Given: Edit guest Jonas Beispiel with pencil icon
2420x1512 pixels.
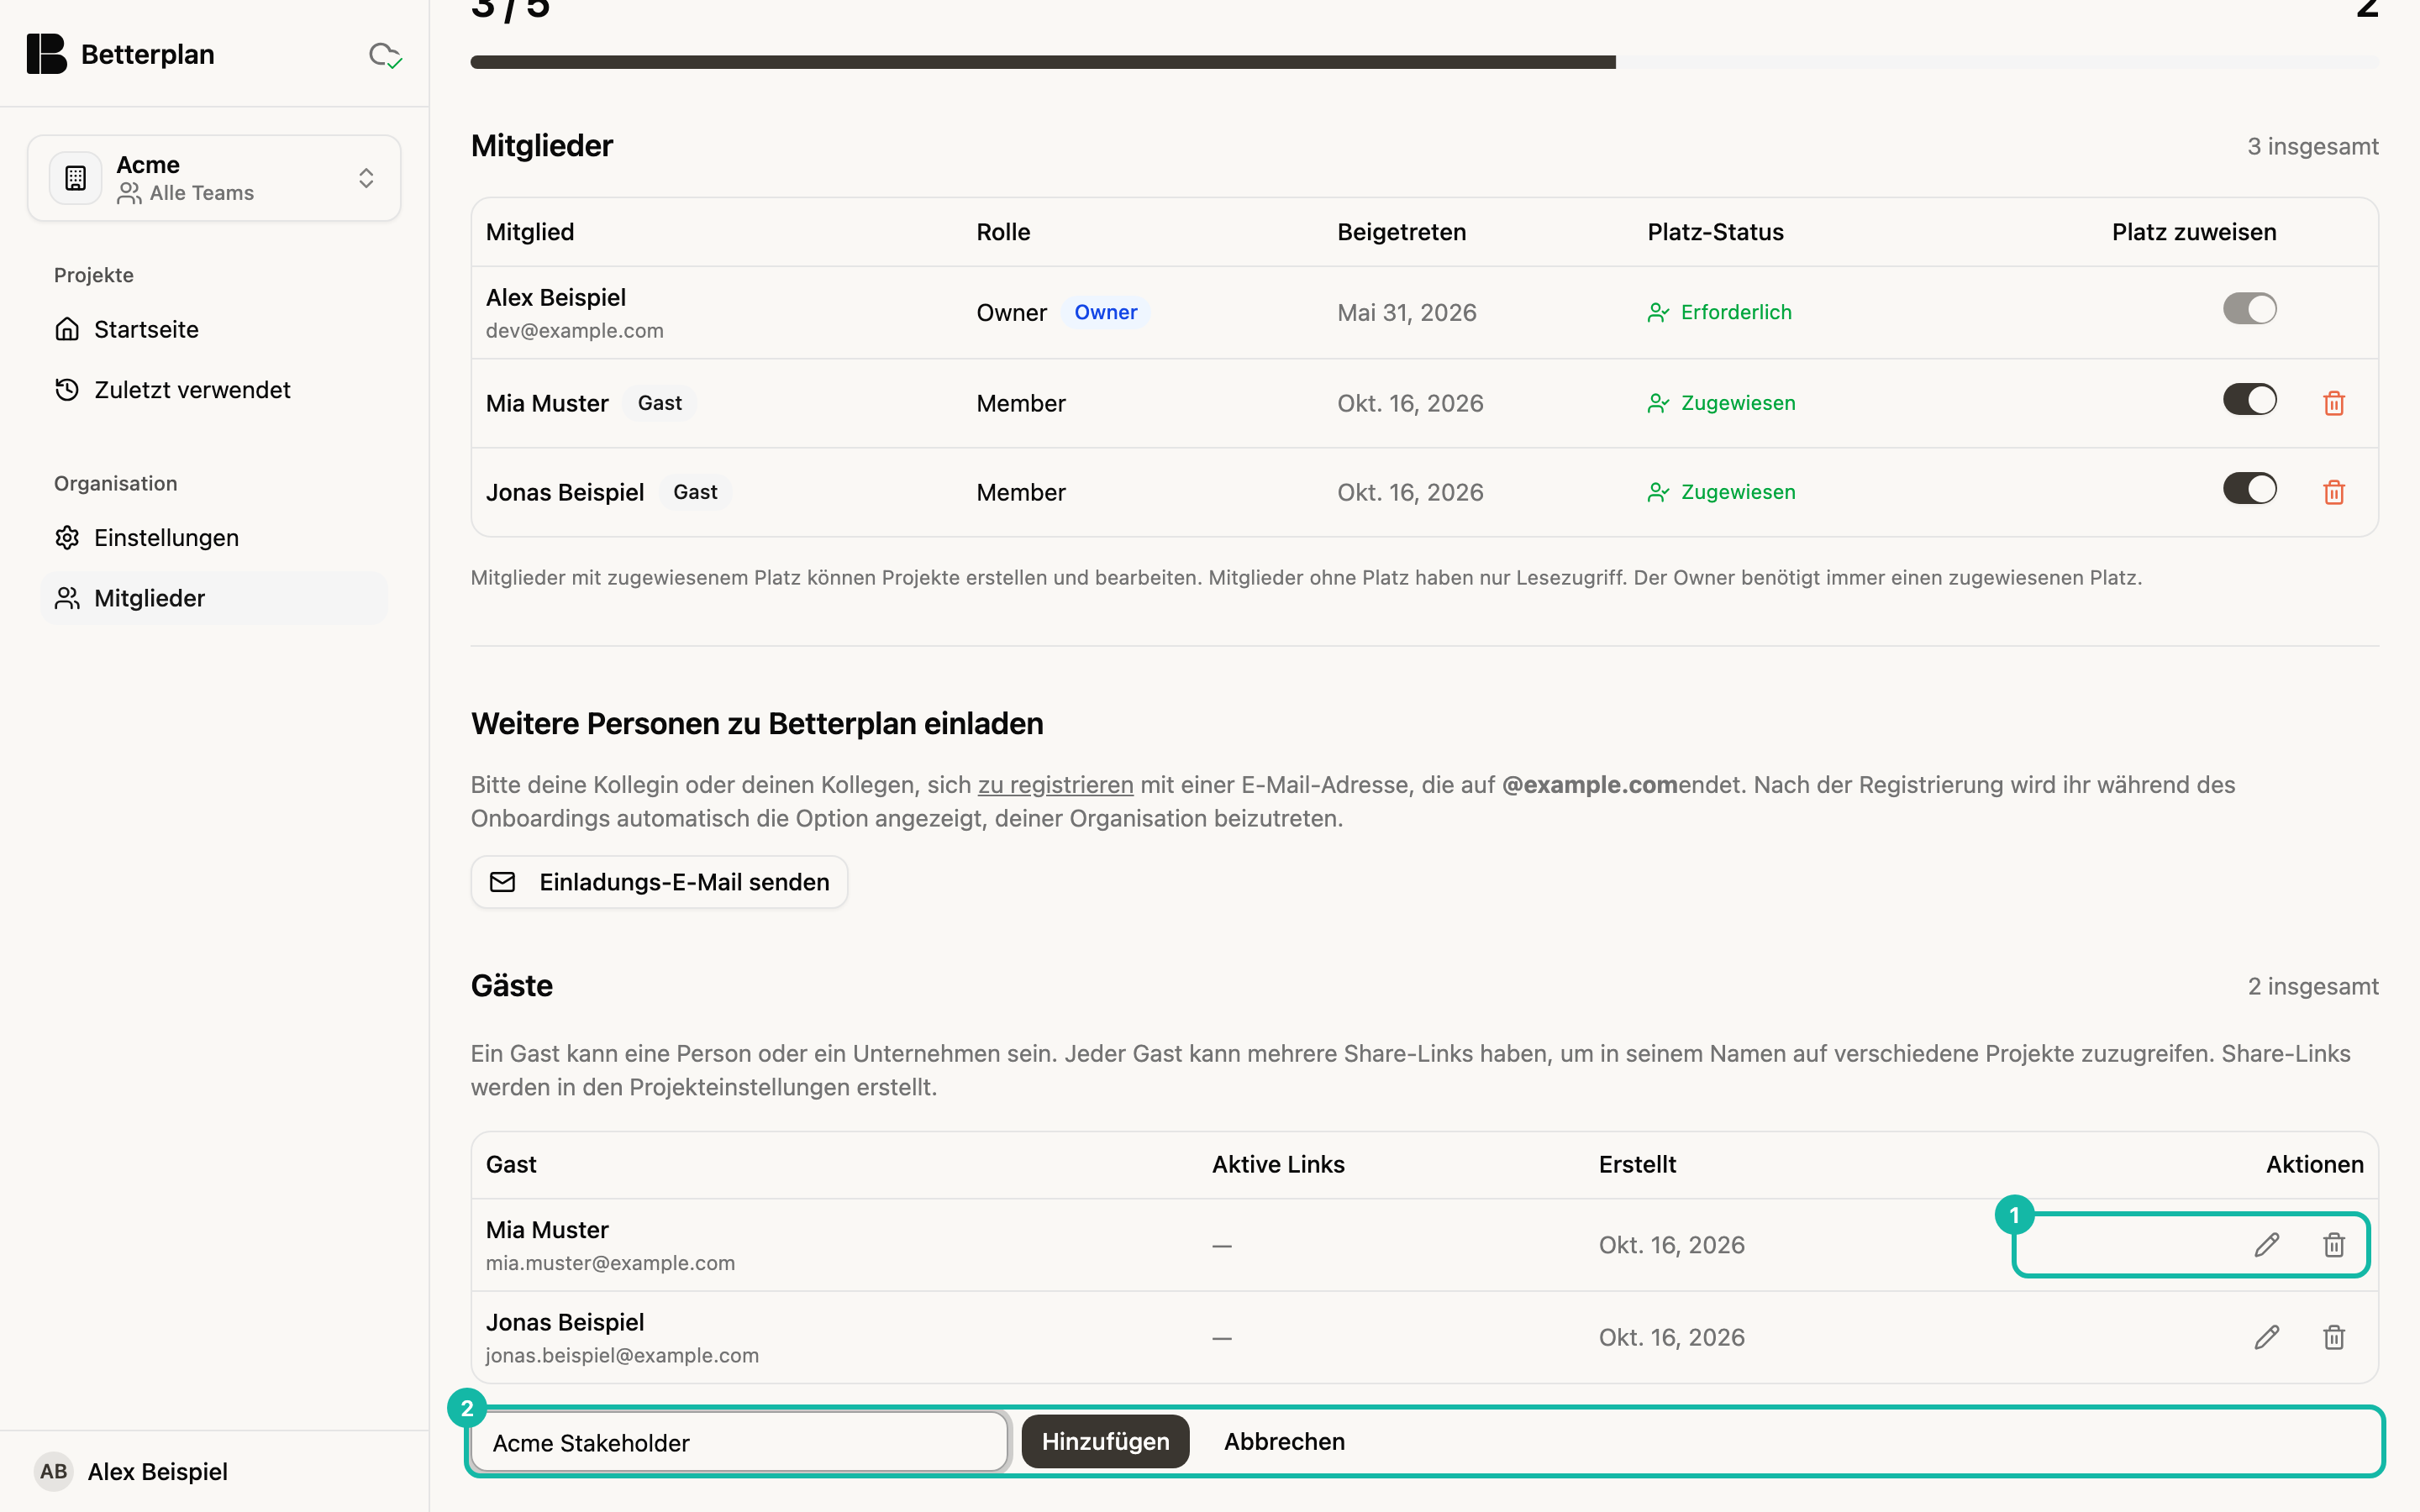Looking at the screenshot, I should pos(2267,1337).
